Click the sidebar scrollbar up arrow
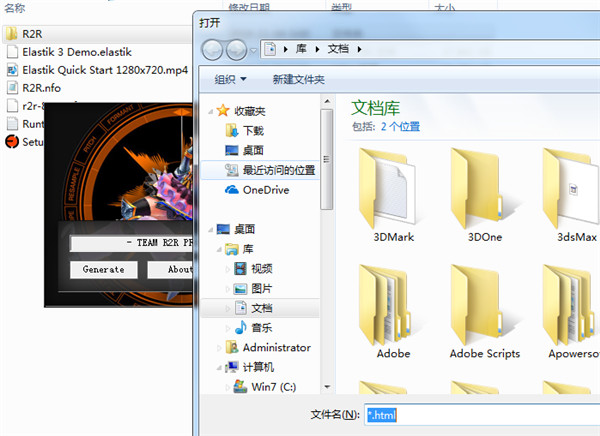The width and height of the screenshot is (600, 436). (327, 101)
